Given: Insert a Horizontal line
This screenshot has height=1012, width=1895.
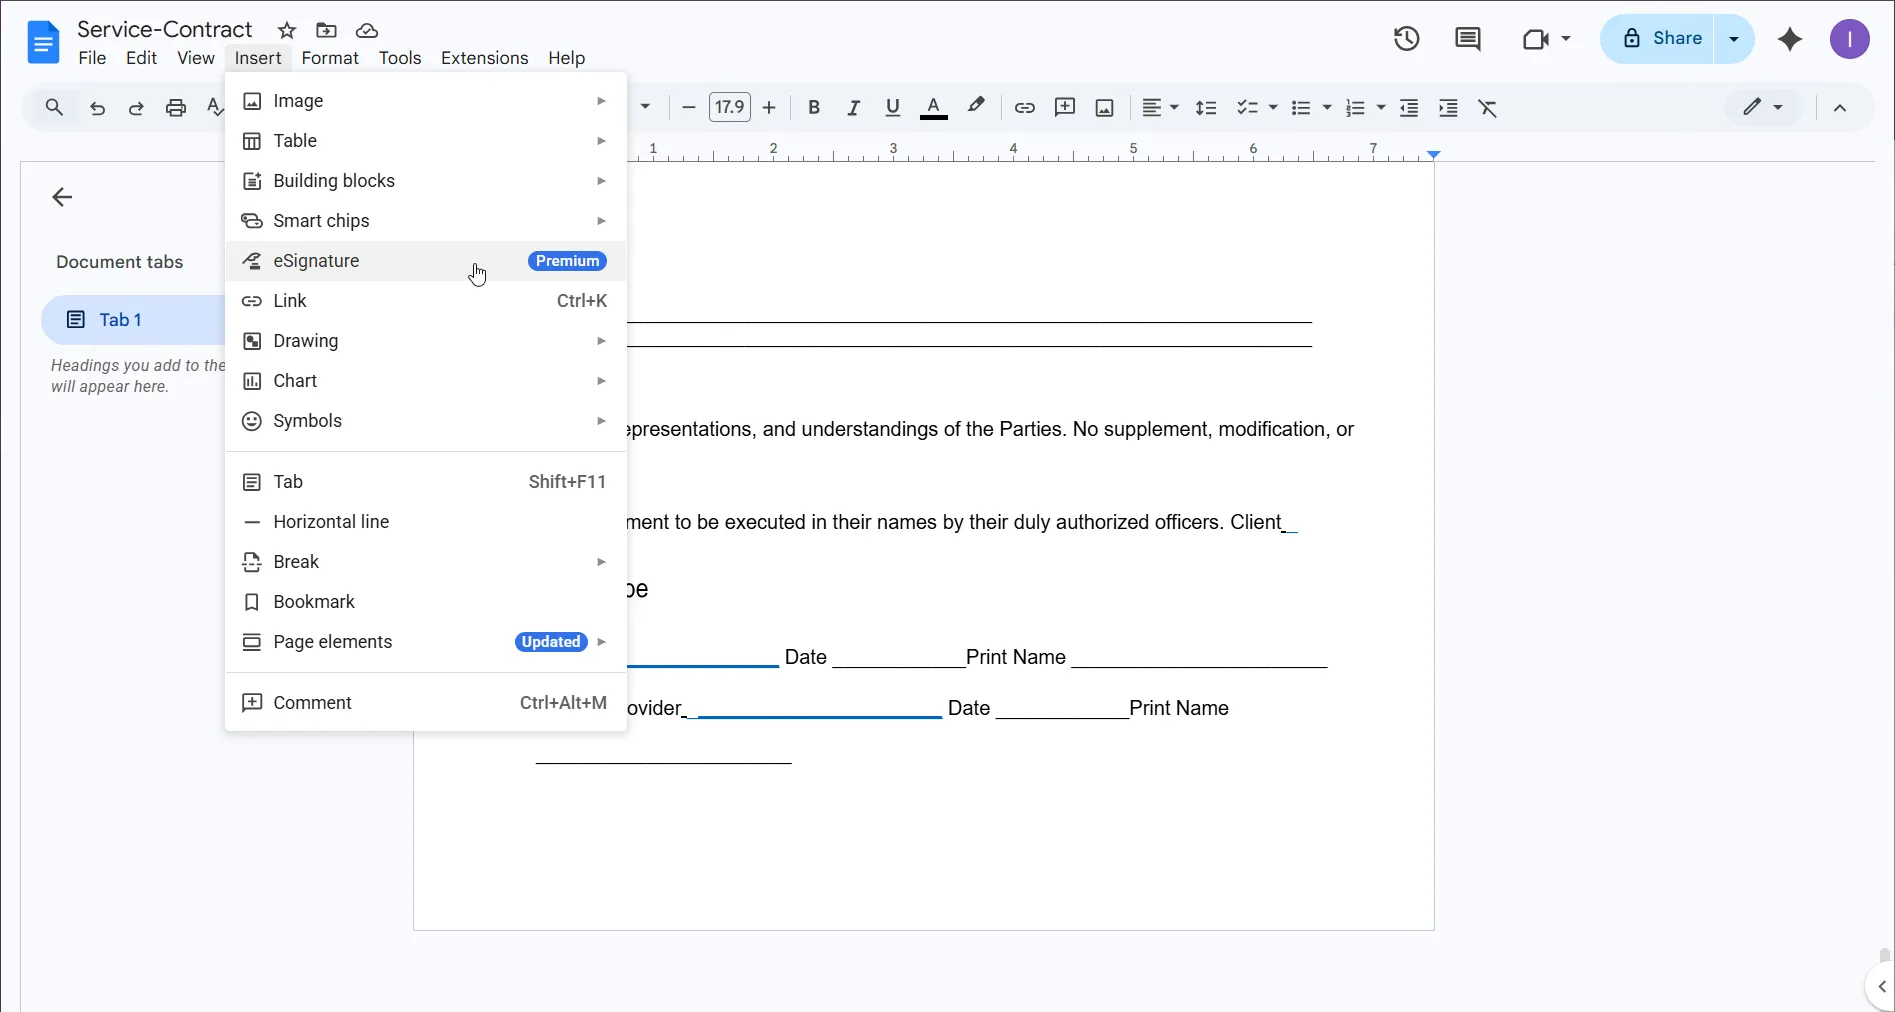Looking at the screenshot, I should [x=426, y=522].
